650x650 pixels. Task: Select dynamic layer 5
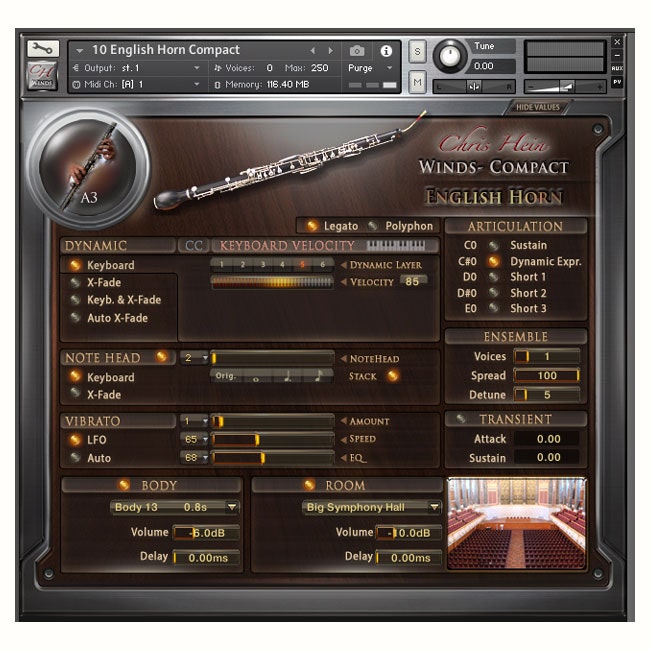[x=303, y=264]
